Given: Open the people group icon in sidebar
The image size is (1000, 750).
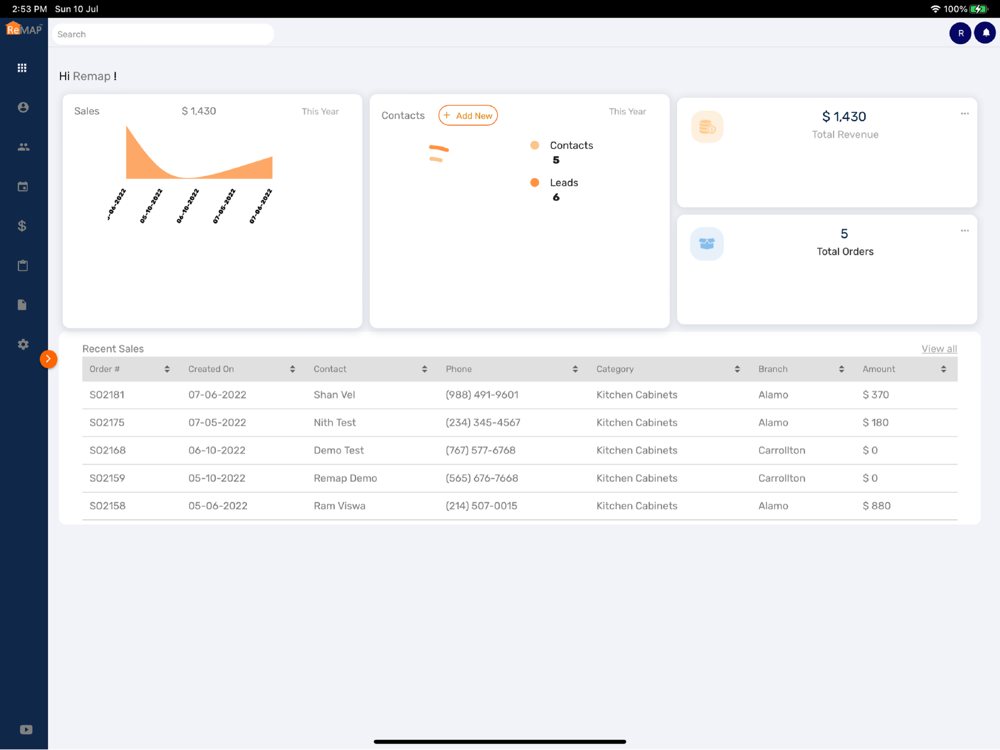Looking at the screenshot, I should [x=23, y=147].
